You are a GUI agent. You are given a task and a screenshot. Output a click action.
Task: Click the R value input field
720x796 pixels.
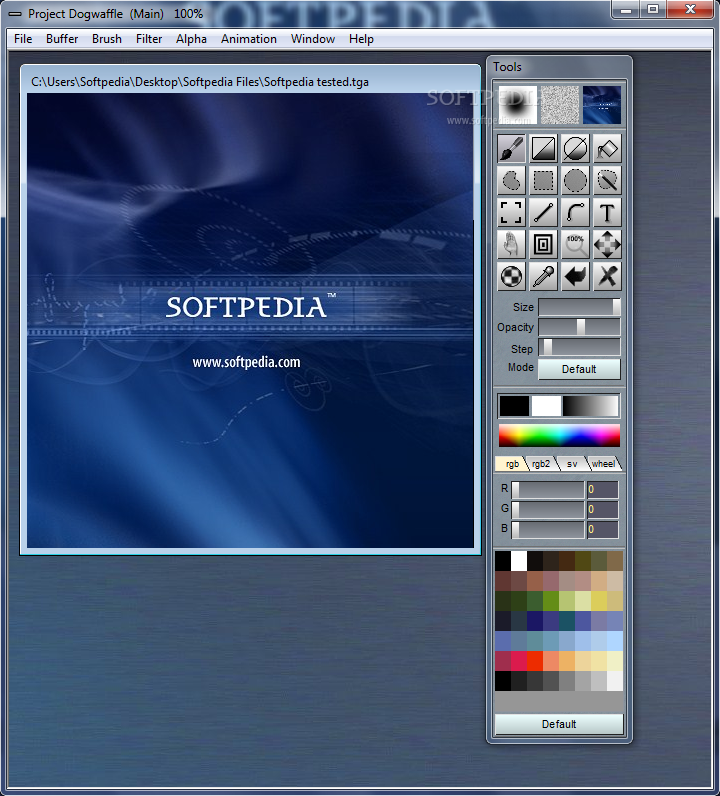tap(603, 490)
